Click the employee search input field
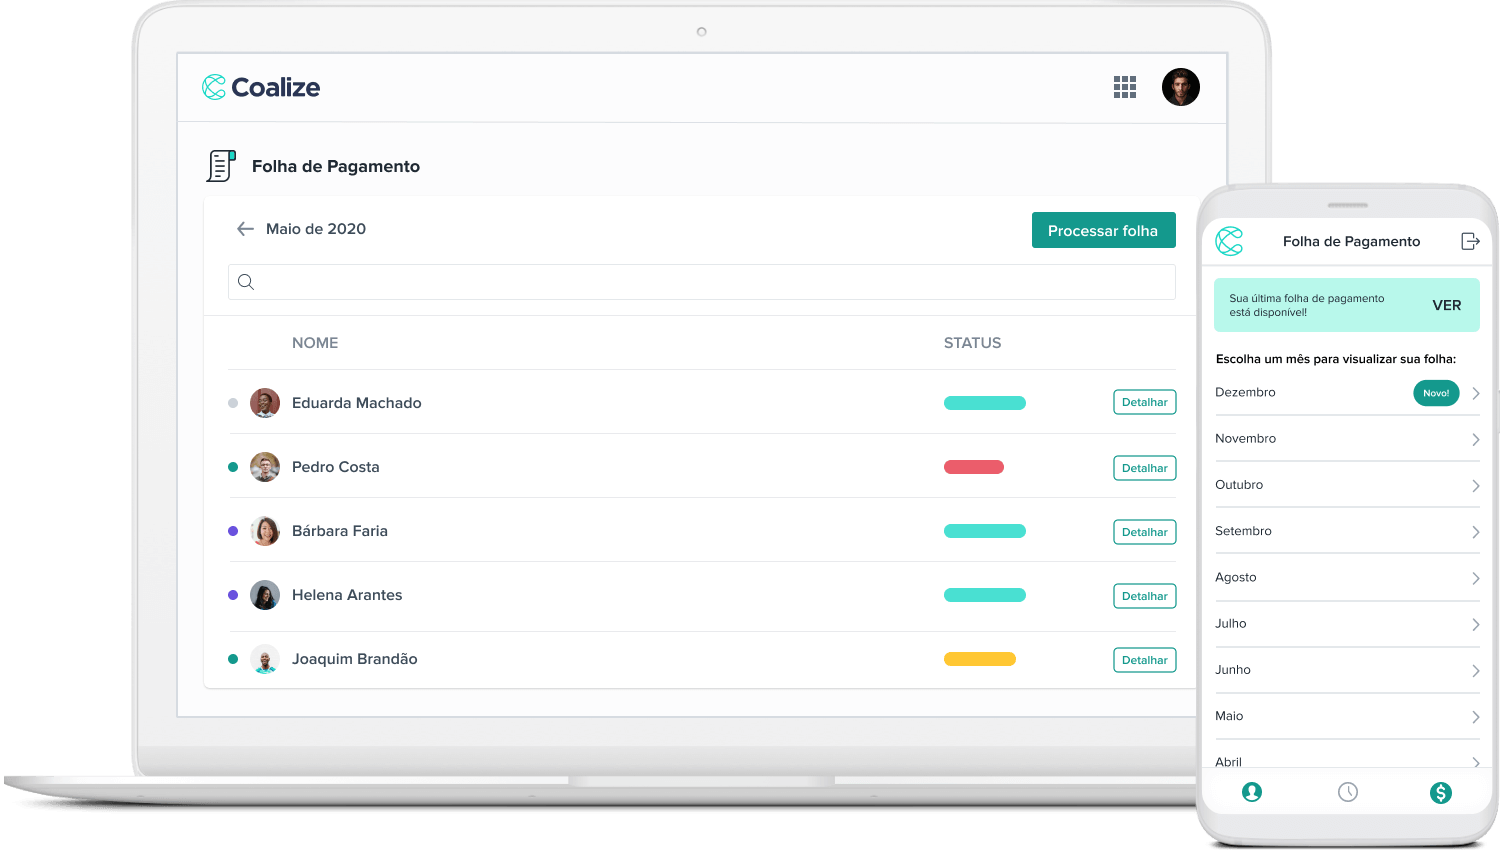The height and width of the screenshot is (850, 1500). (x=702, y=282)
